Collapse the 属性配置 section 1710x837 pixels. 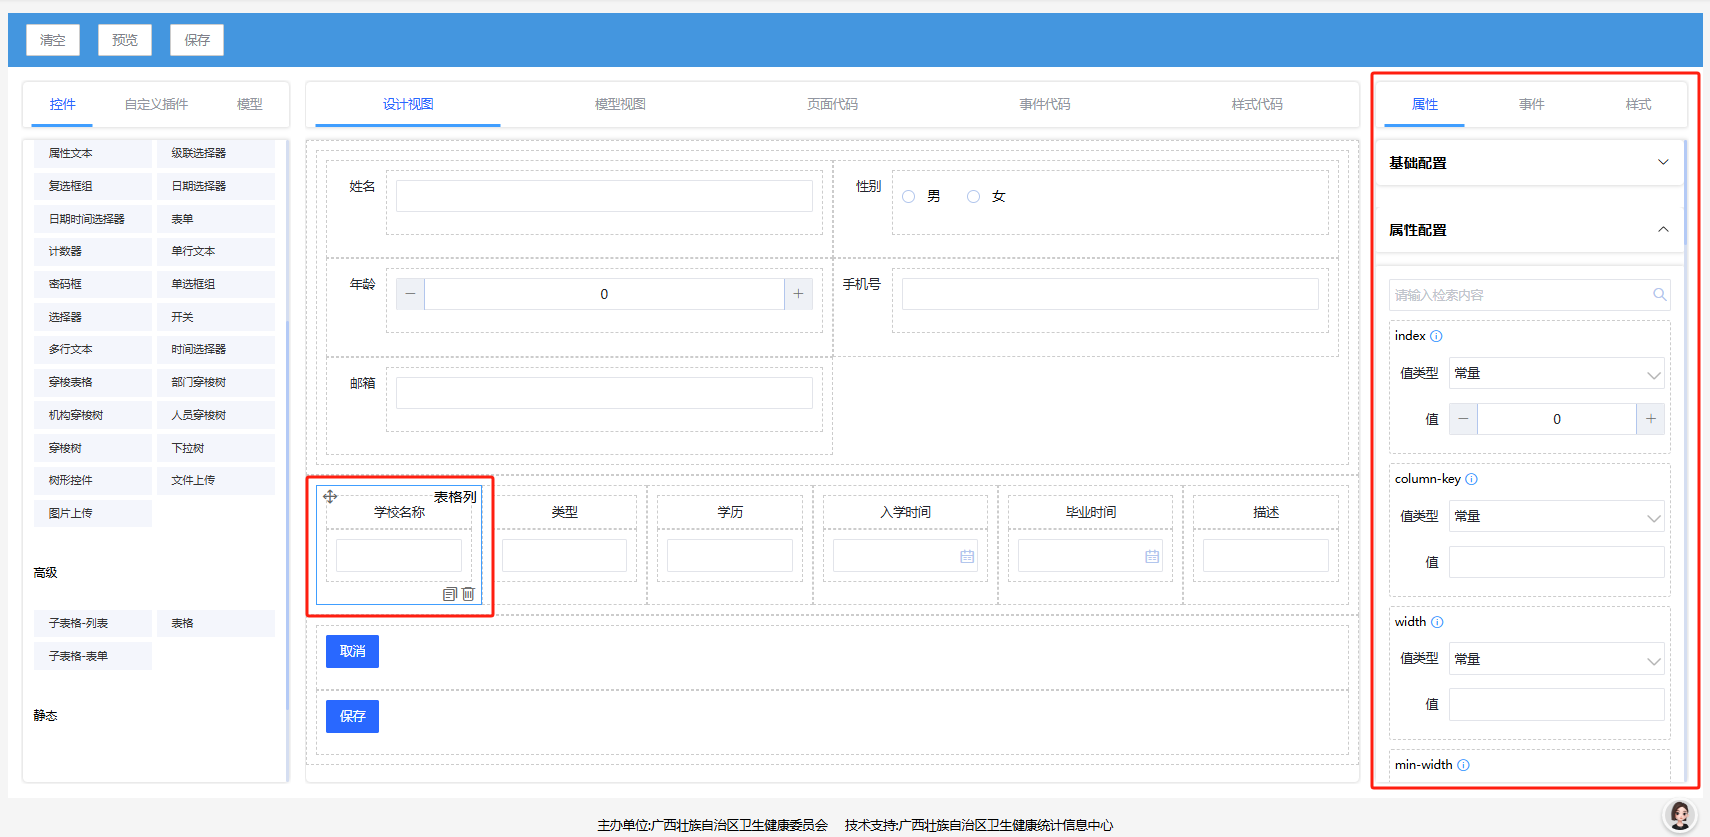tap(1662, 229)
